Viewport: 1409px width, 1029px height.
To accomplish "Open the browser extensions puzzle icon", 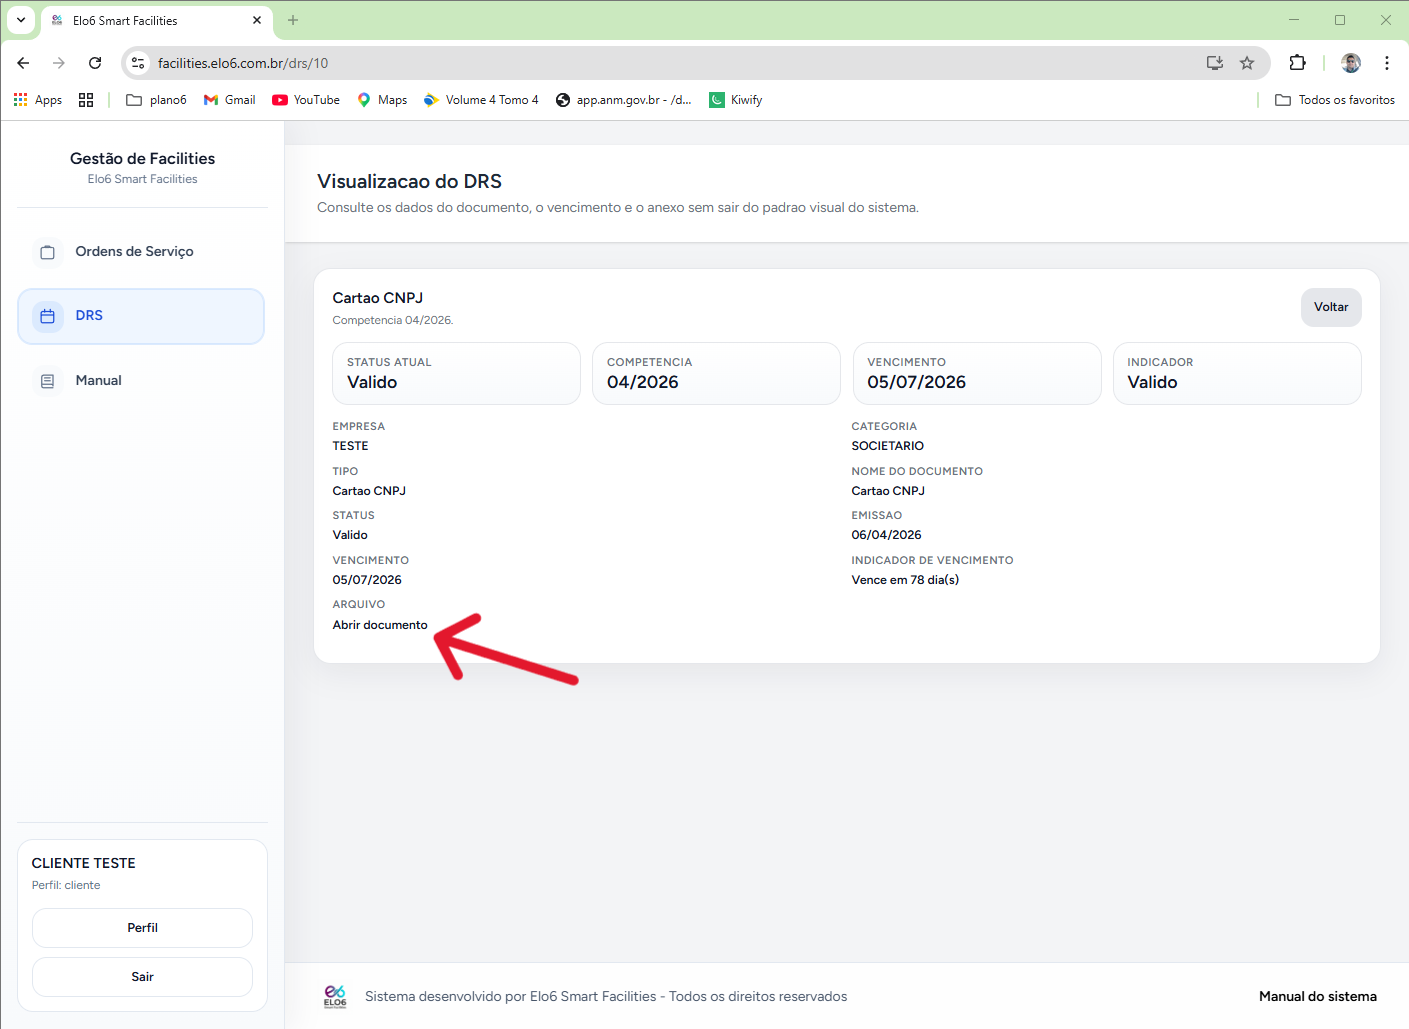I will tap(1297, 63).
